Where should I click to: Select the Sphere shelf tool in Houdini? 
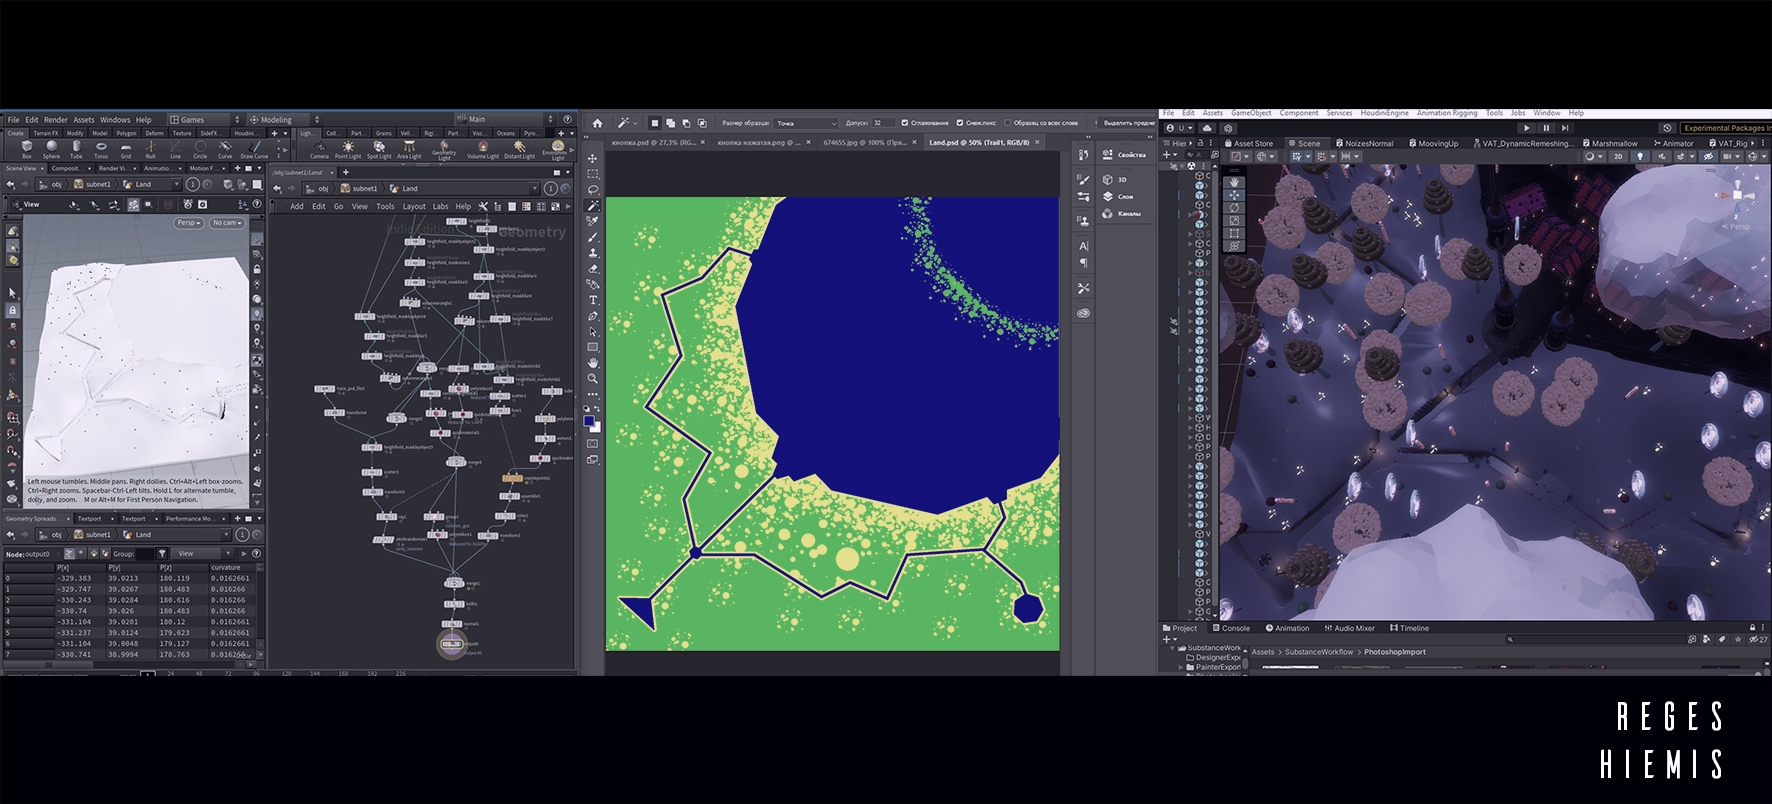pyautogui.click(x=51, y=148)
